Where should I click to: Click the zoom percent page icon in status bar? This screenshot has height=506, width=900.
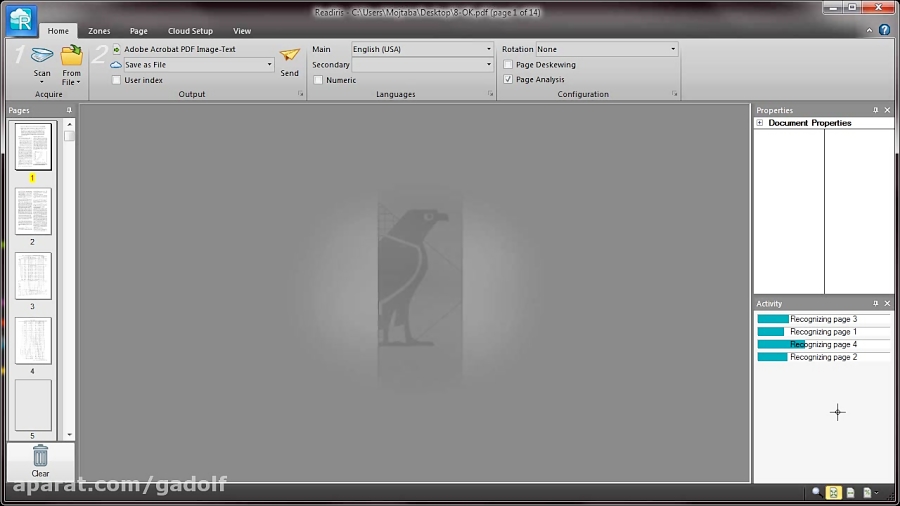coord(867,492)
